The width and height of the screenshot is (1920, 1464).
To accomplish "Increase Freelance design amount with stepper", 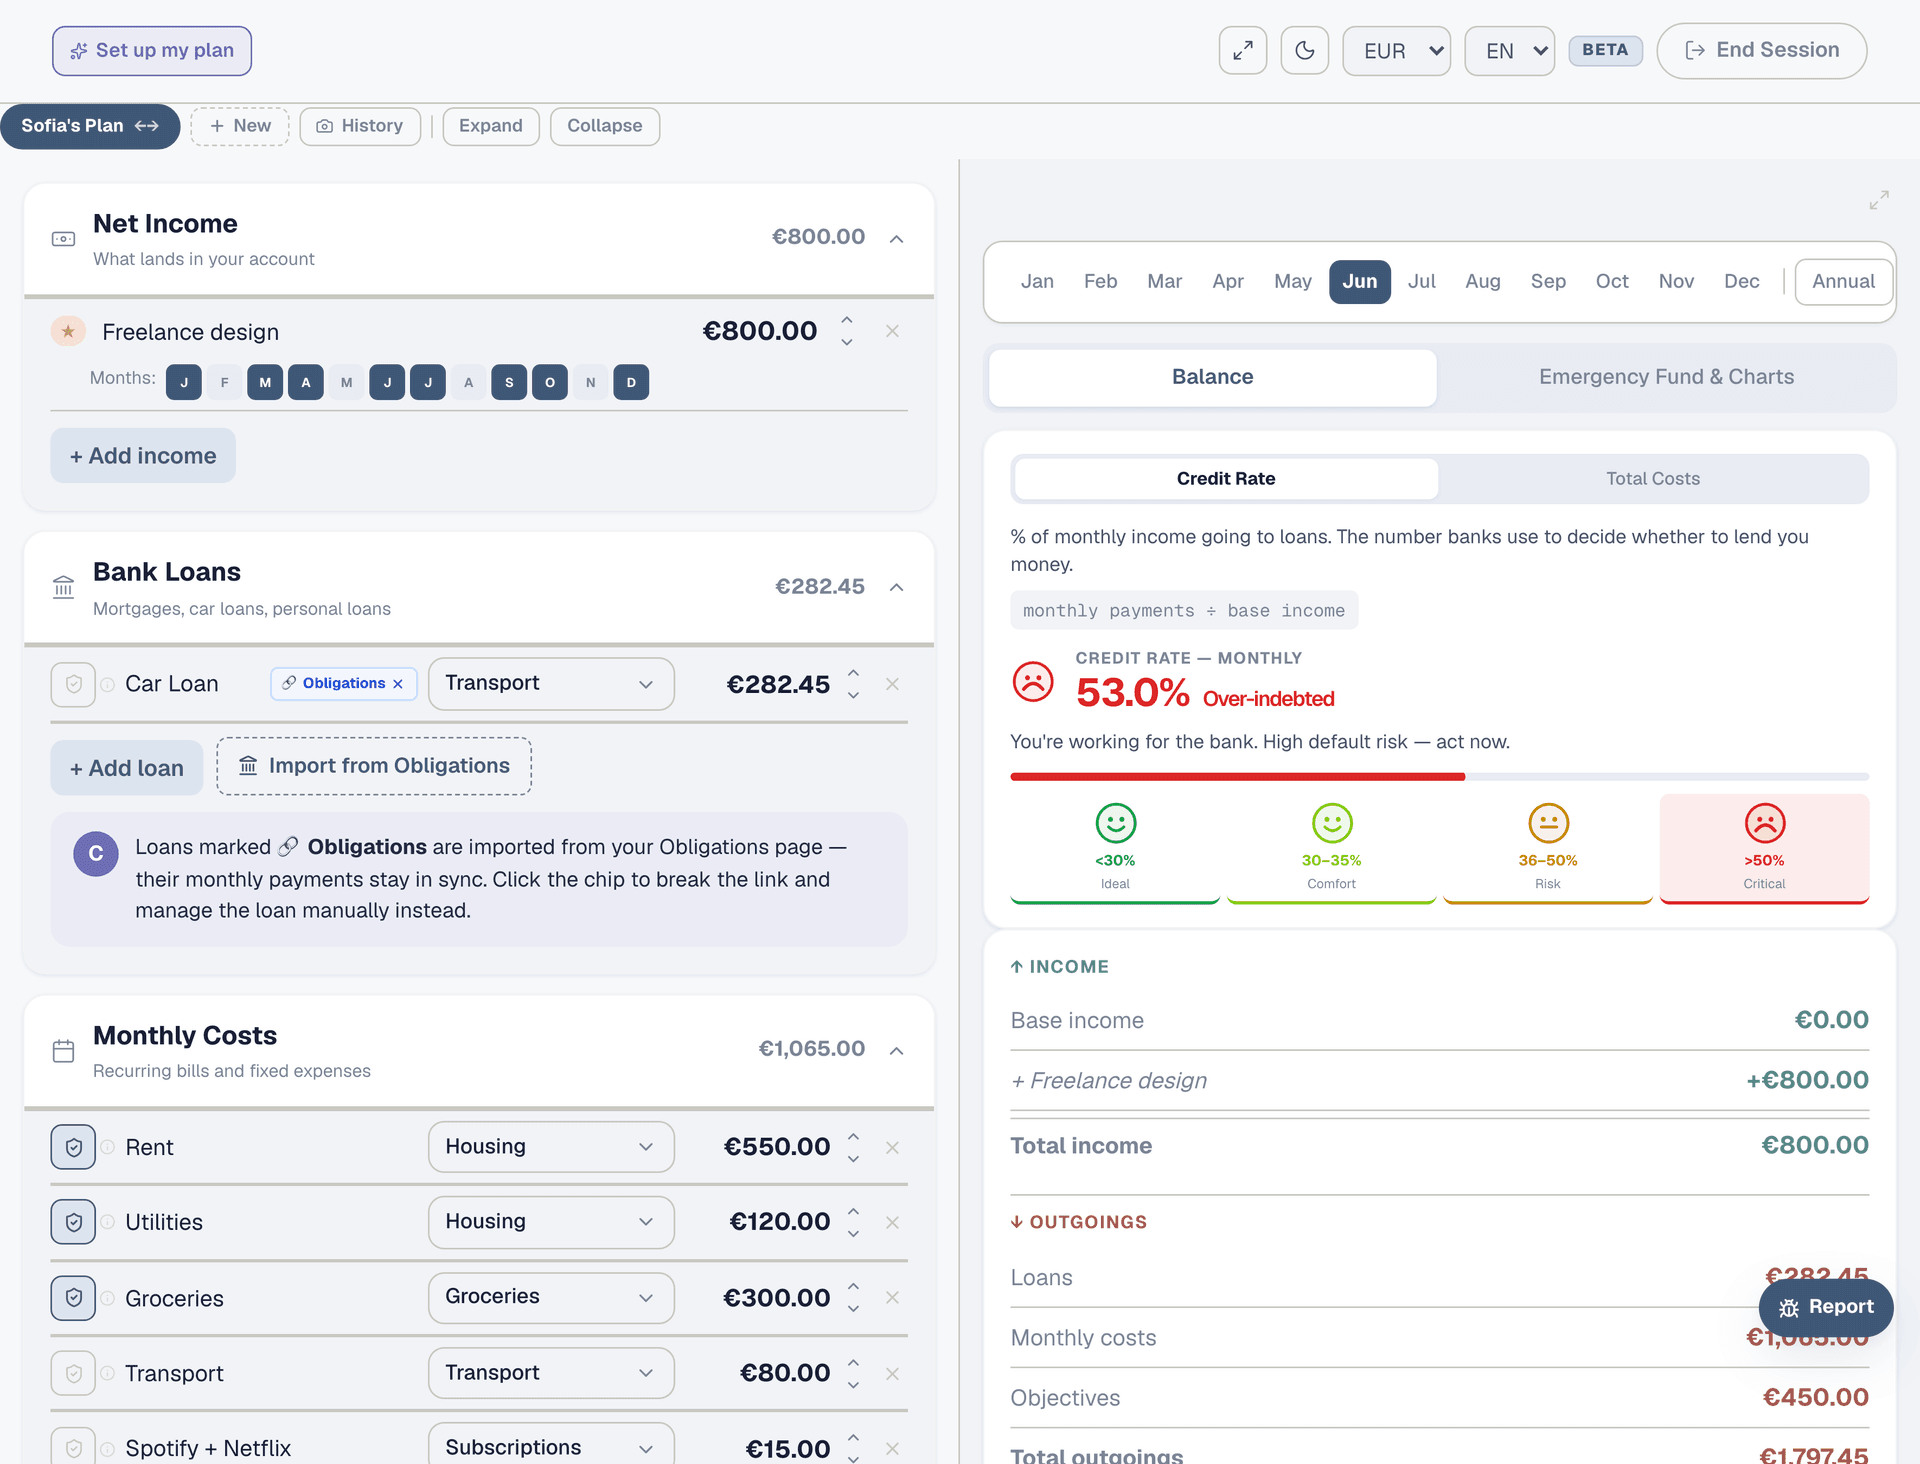I will point(847,320).
